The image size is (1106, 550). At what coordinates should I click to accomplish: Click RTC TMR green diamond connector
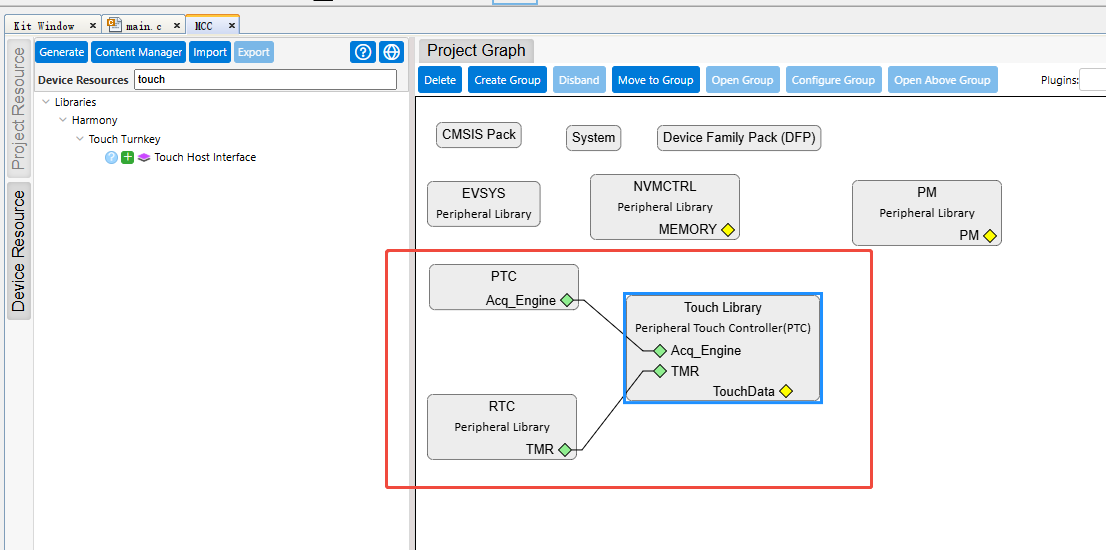click(564, 449)
